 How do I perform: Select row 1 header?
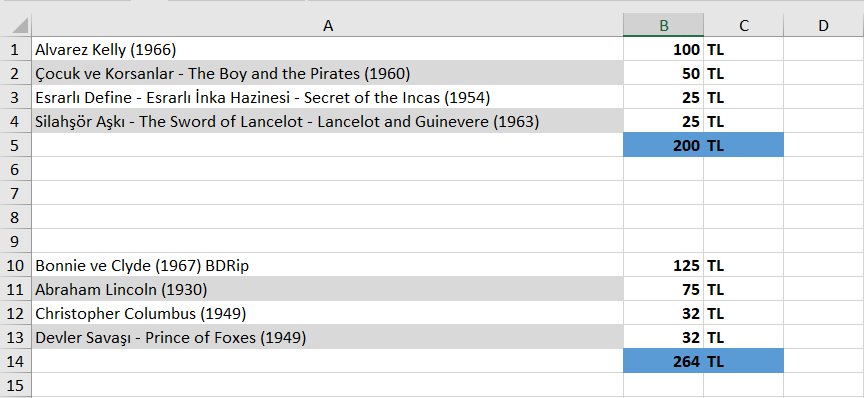click(x=15, y=50)
